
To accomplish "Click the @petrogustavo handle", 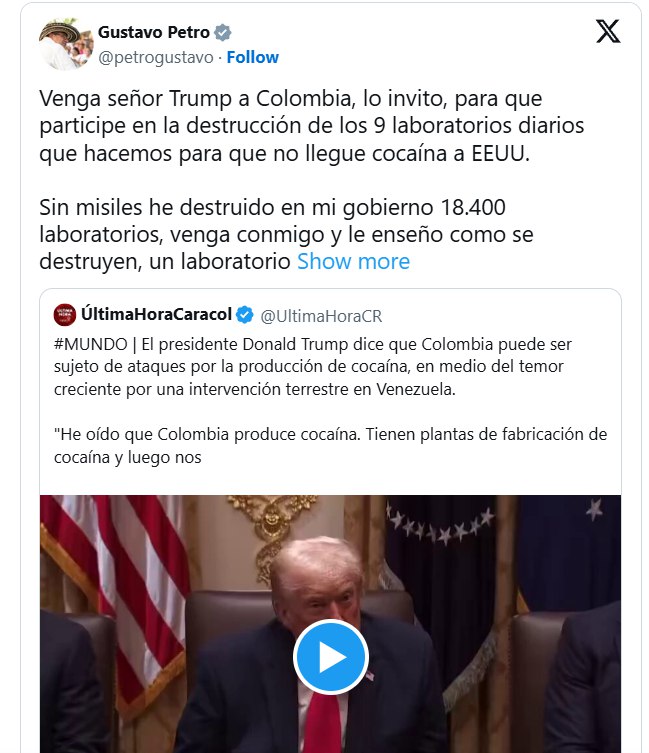I will (156, 58).
